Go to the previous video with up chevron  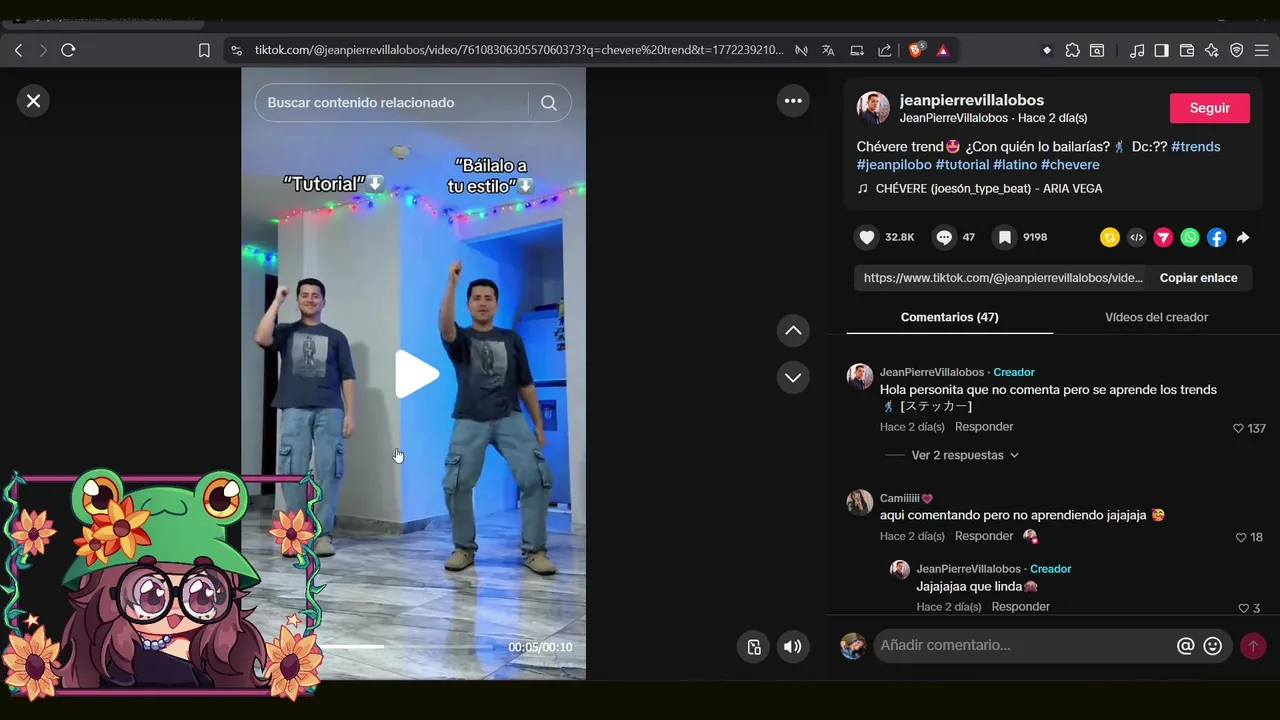coord(793,331)
